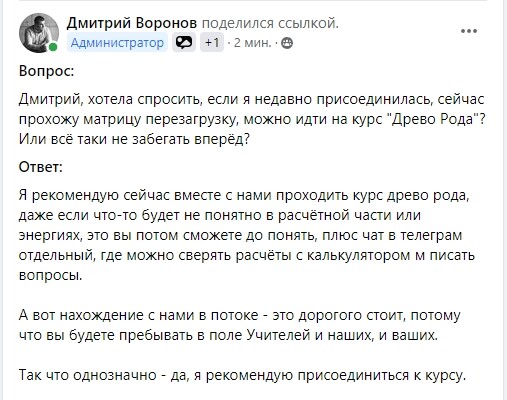Click the text поделился ссылкой
Viewport: 507px width, 400px height.
pos(270,23)
